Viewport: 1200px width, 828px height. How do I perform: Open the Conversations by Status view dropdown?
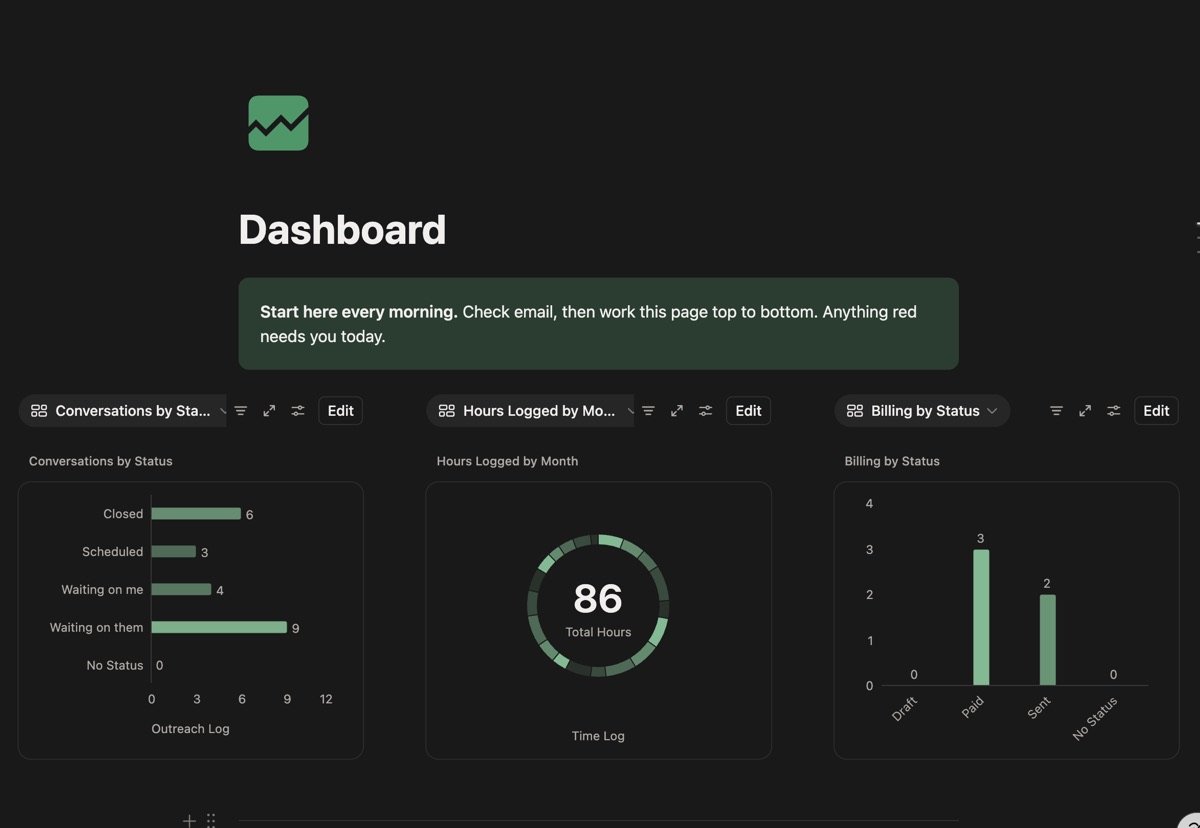pyautogui.click(x=125, y=411)
